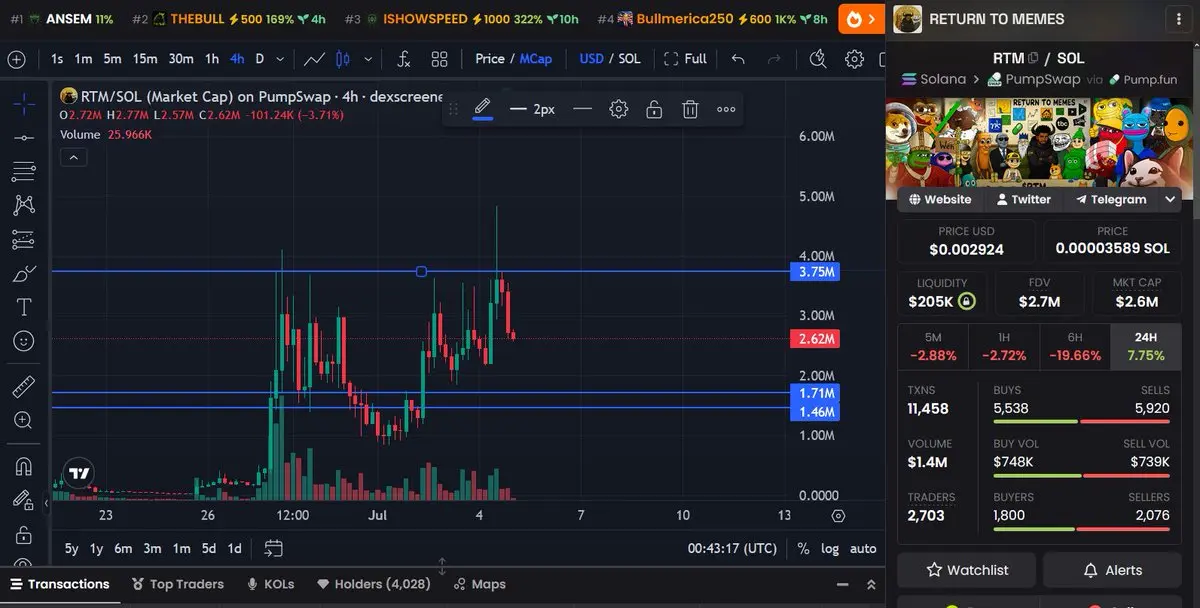Open the time interval dropdown arrow
Screen dimensions: 1200x608
(279, 59)
